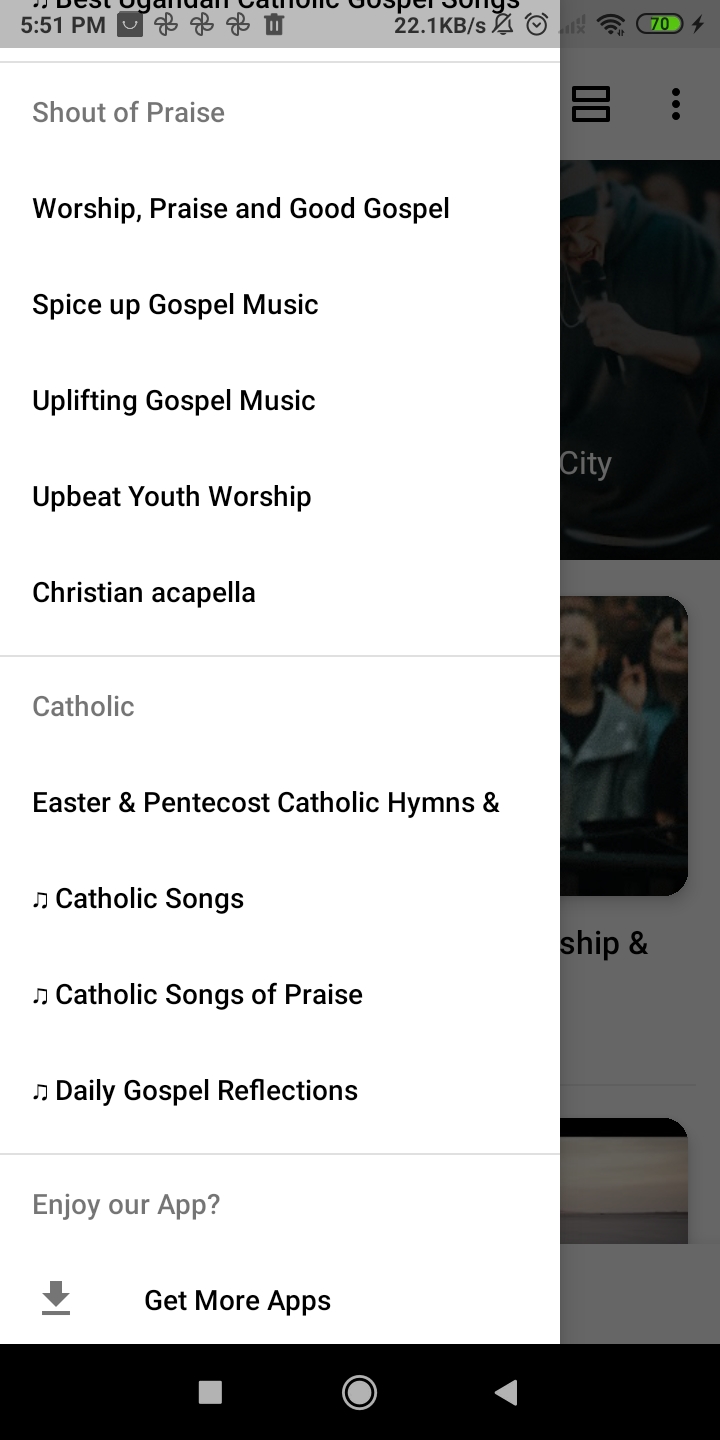
Task: Open the three-dot overflow menu
Action: (676, 104)
